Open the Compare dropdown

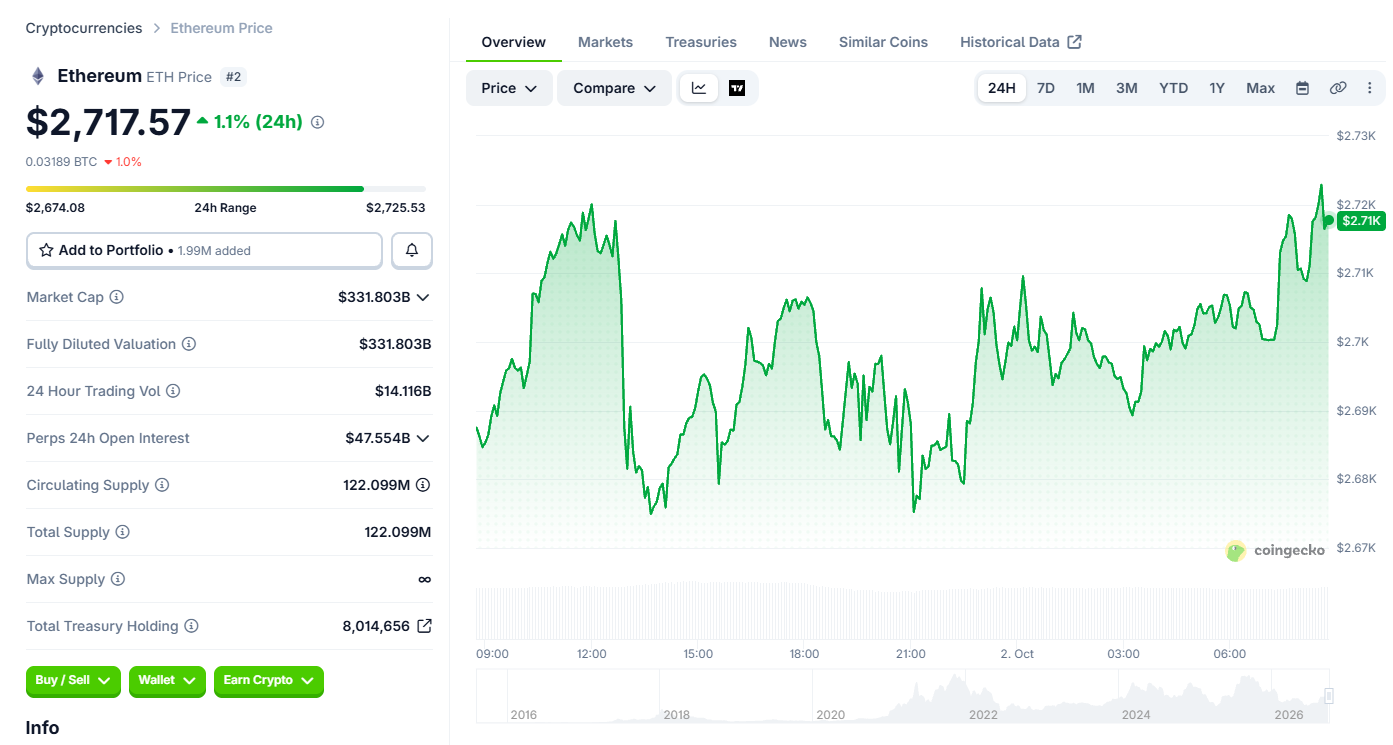tap(614, 88)
